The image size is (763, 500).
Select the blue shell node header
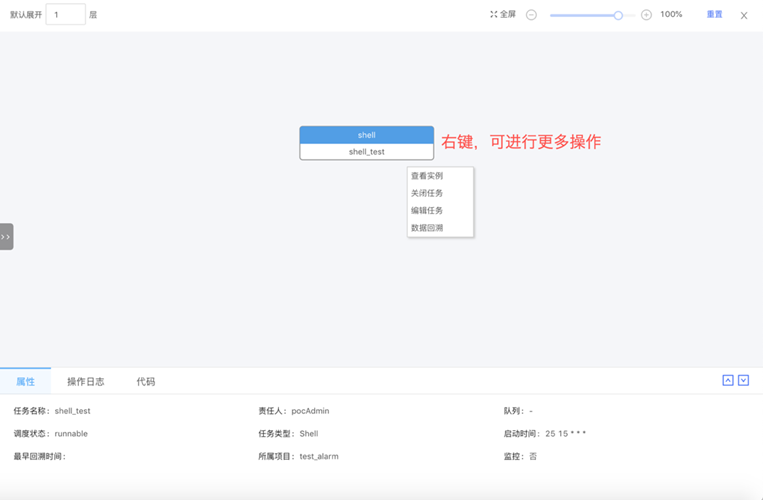pyautogui.click(x=366, y=135)
